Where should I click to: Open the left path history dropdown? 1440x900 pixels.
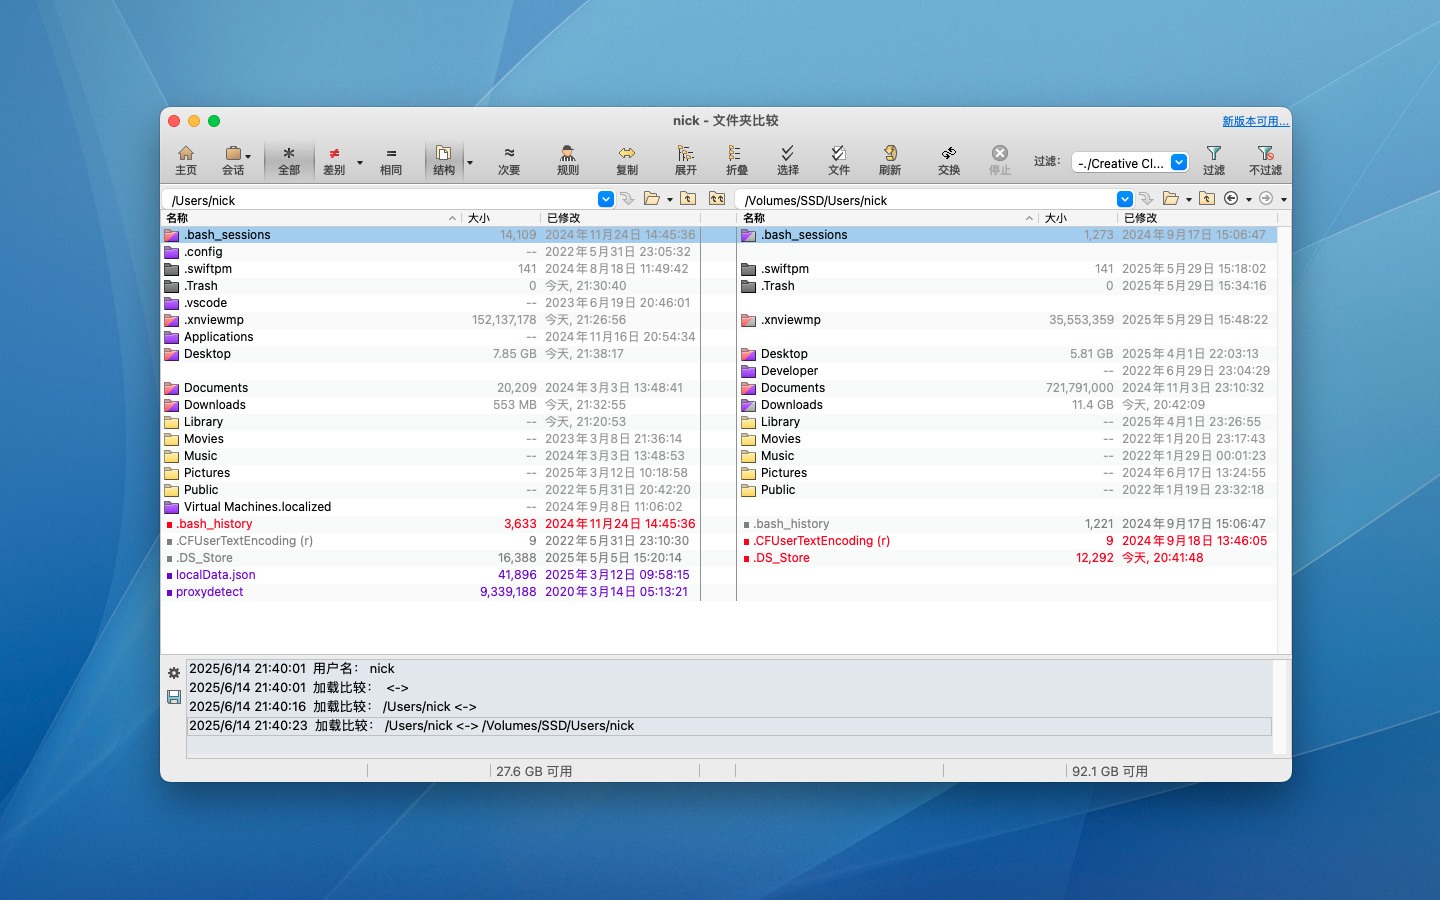tap(606, 199)
